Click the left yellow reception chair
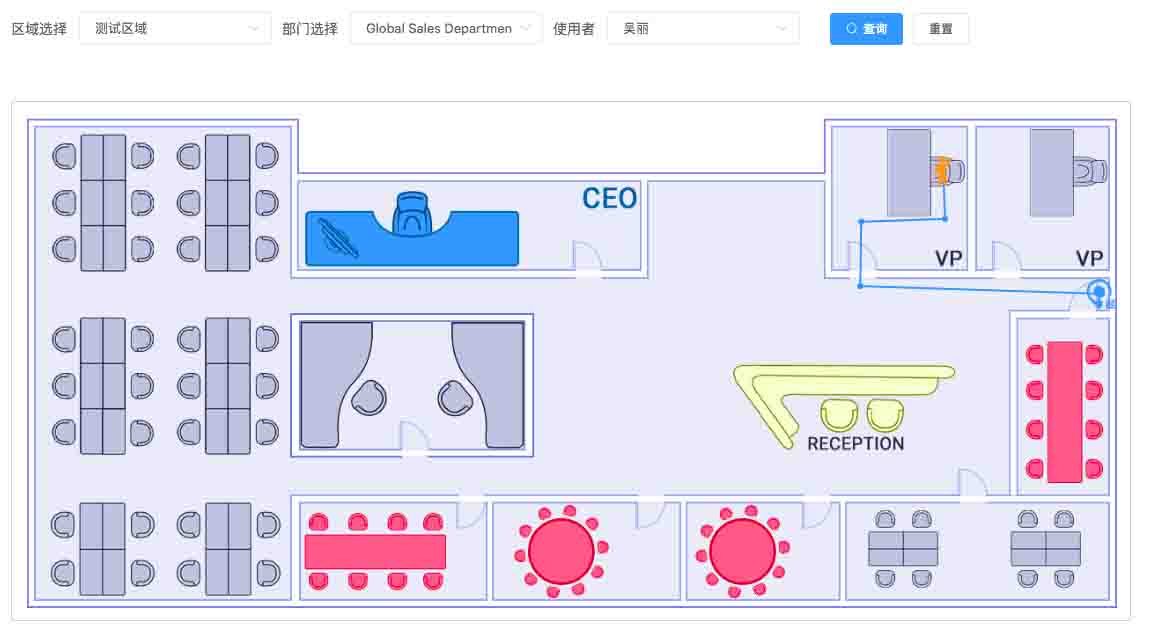 point(839,414)
